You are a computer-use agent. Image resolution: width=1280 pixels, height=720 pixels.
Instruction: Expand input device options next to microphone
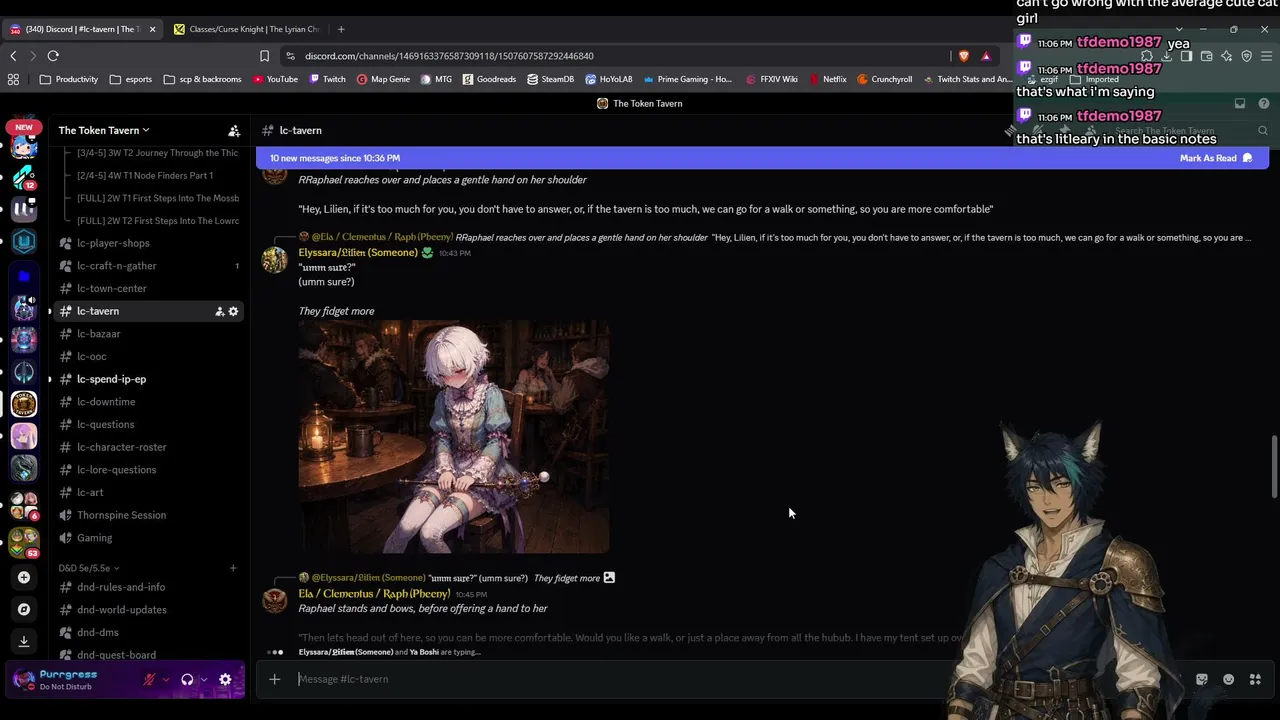(x=165, y=680)
